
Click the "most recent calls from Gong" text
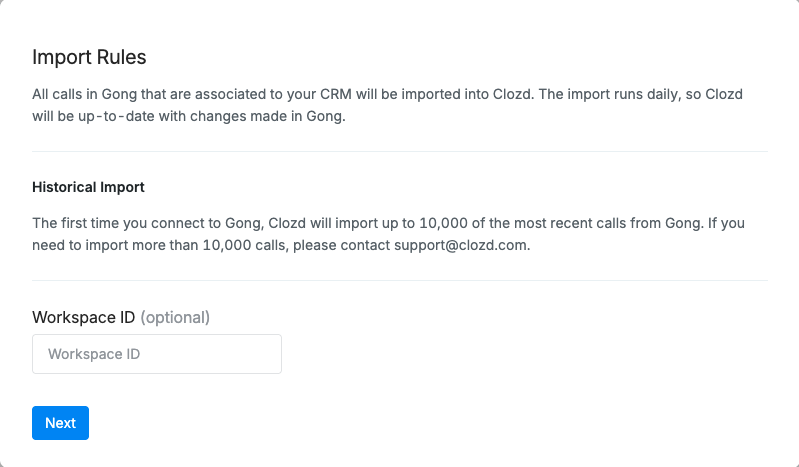pyautogui.click(x=572, y=222)
